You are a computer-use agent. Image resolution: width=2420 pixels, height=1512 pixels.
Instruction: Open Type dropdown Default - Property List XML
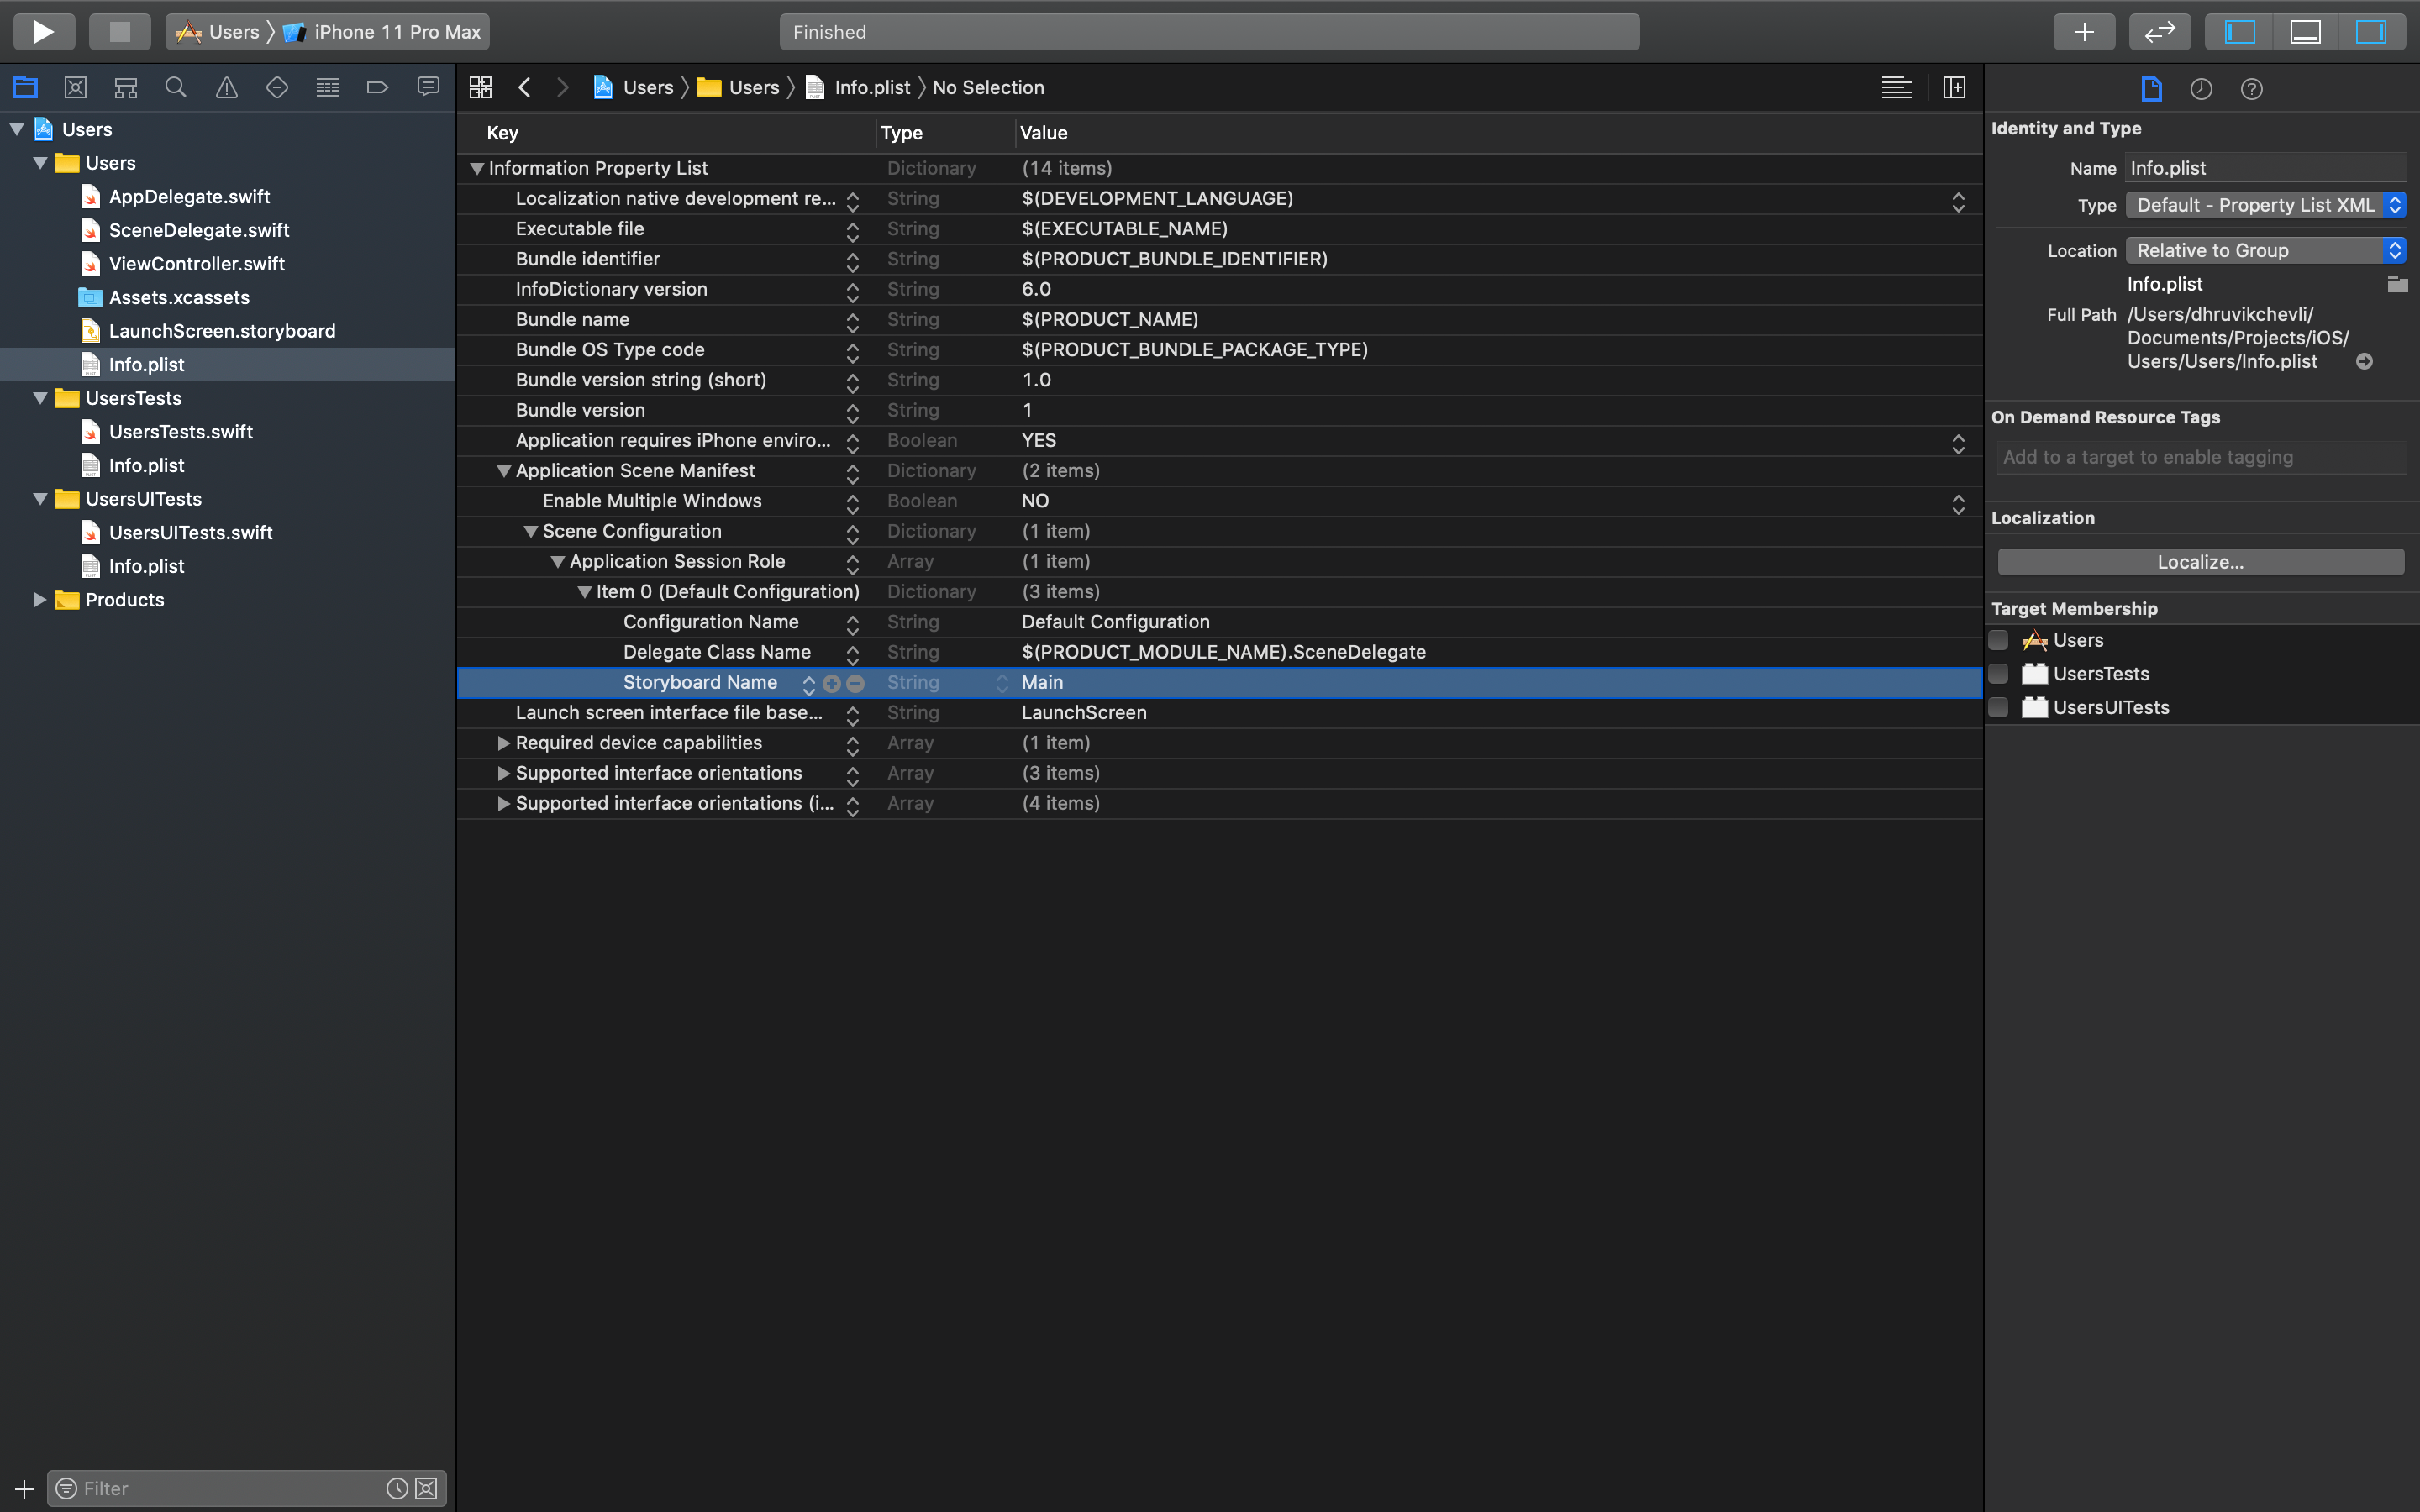coord(2265,205)
